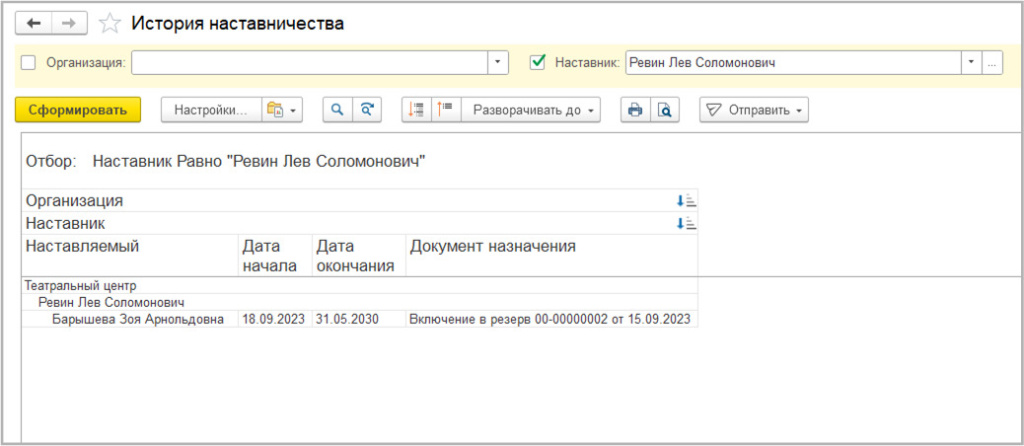
Task: Uncheck the Наставник filter checkbox
Action: click(x=538, y=62)
